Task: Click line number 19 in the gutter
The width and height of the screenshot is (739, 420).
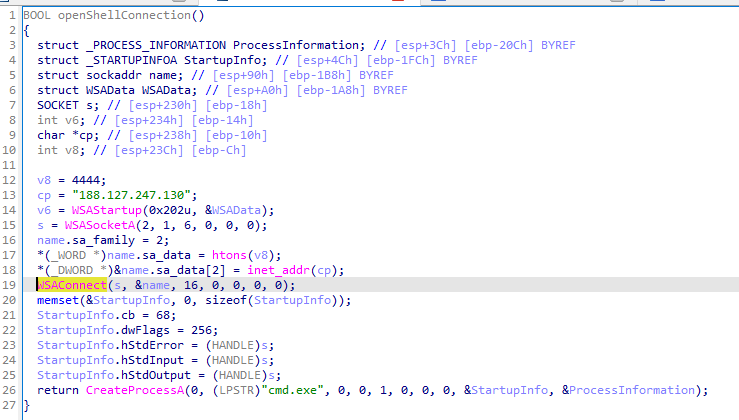Action: click(9, 285)
